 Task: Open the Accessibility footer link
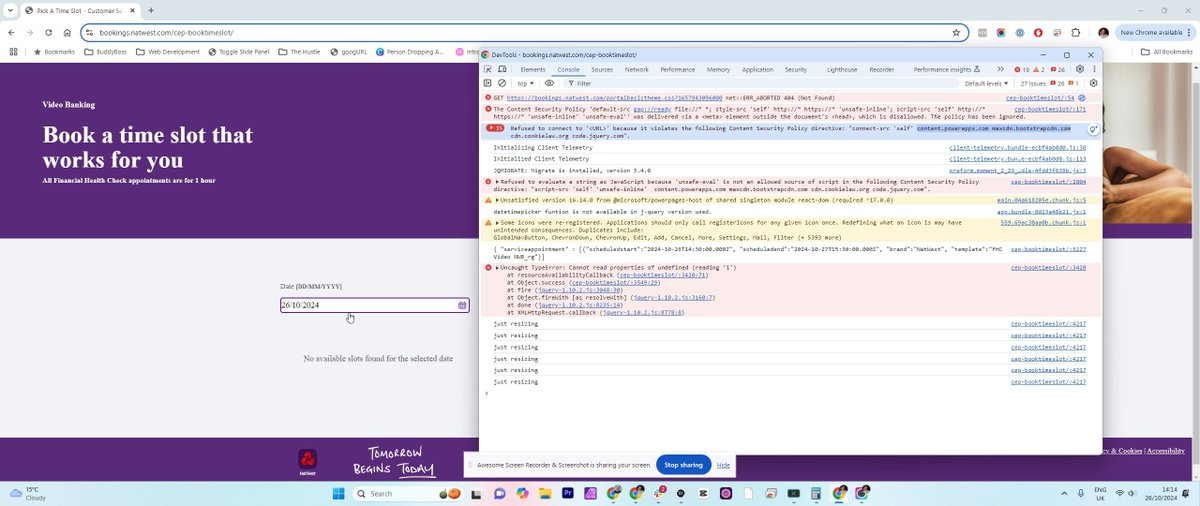tap(1166, 451)
